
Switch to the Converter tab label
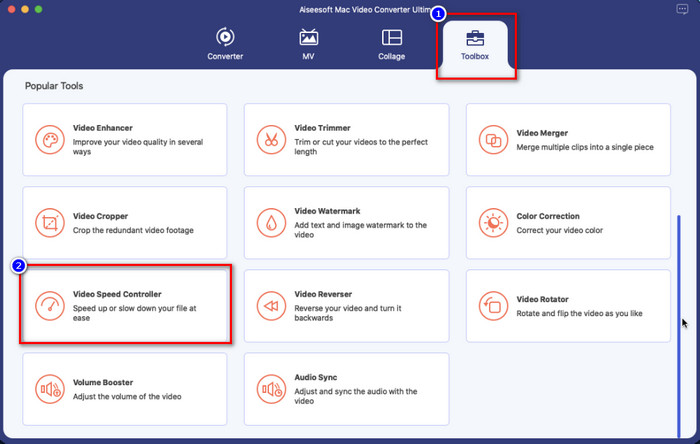point(225,56)
